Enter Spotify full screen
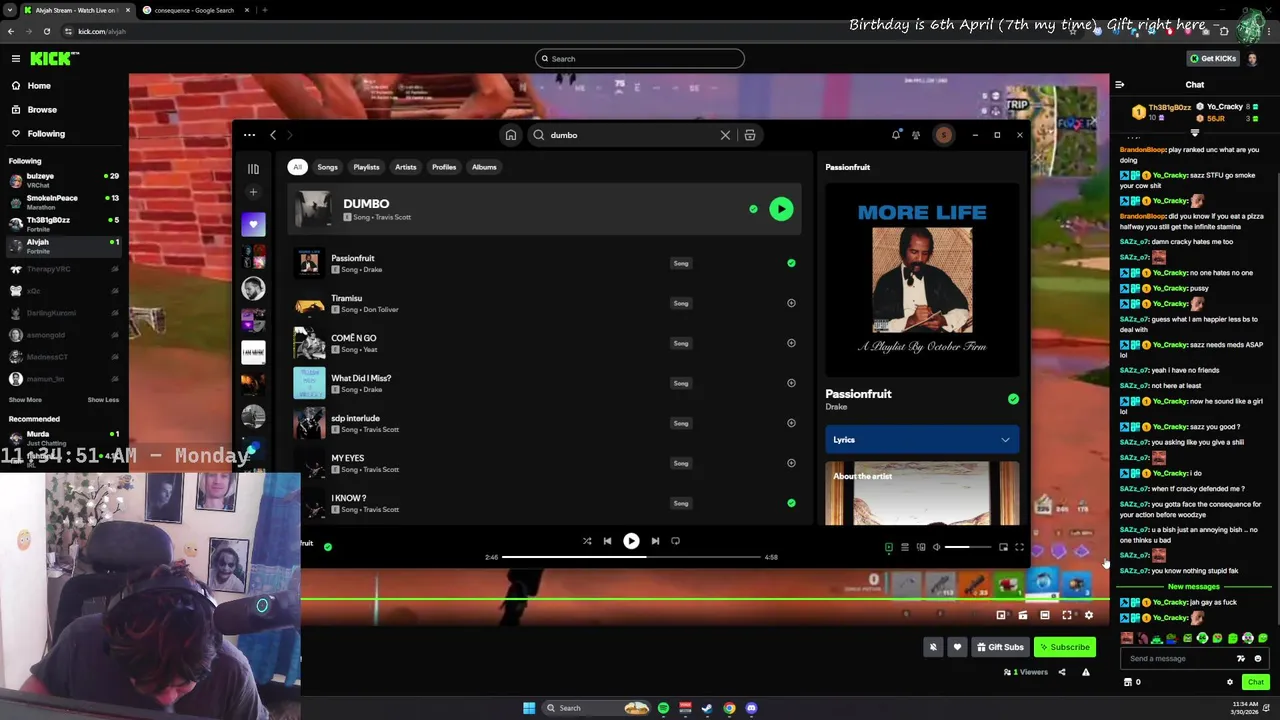This screenshot has height=720, width=1280. [x=1019, y=547]
